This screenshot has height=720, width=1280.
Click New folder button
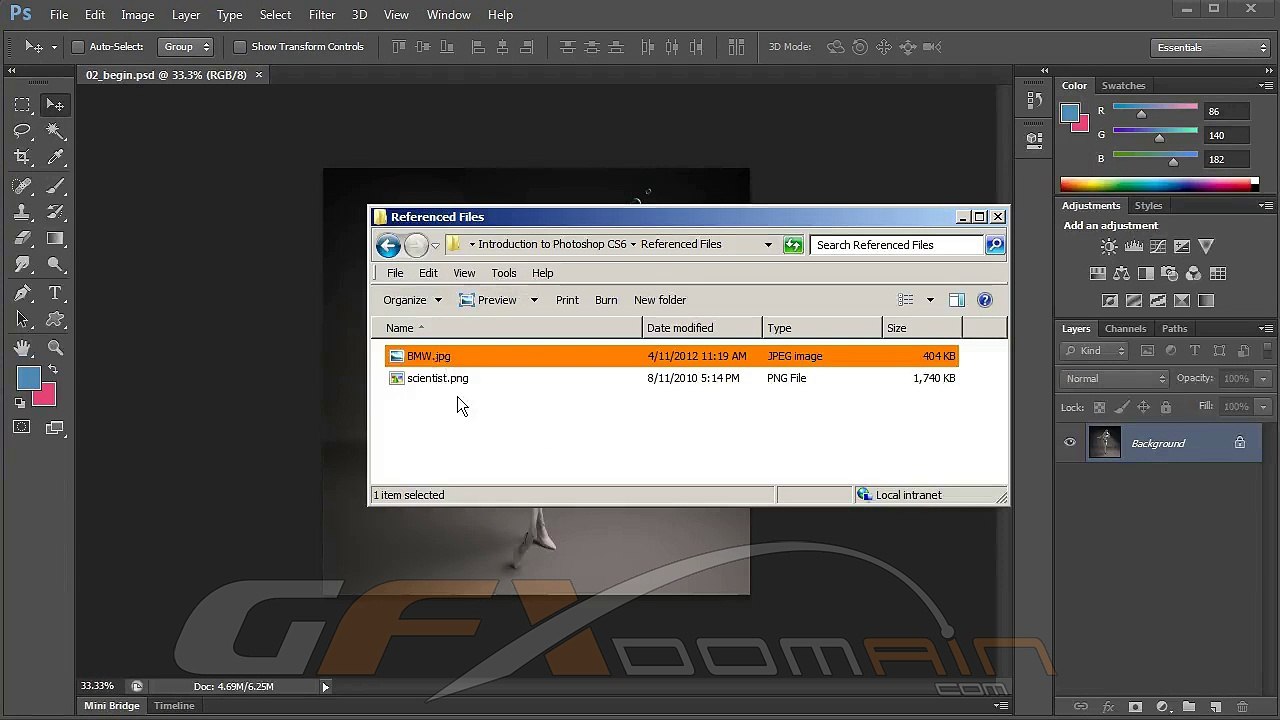[660, 300]
